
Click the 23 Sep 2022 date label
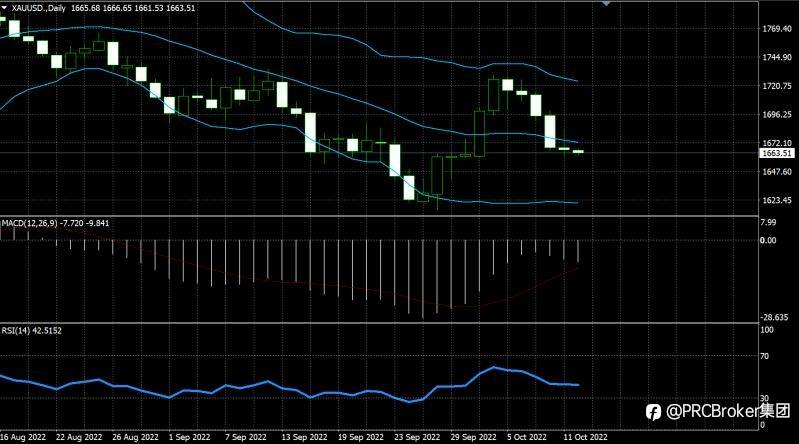tap(417, 437)
